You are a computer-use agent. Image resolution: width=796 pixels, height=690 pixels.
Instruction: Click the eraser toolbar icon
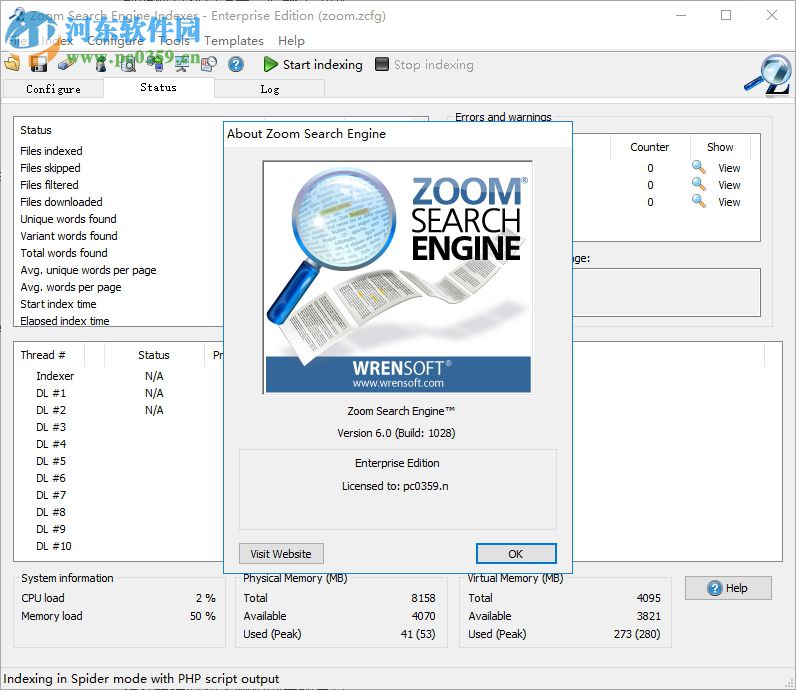click(x=66, y=64)
